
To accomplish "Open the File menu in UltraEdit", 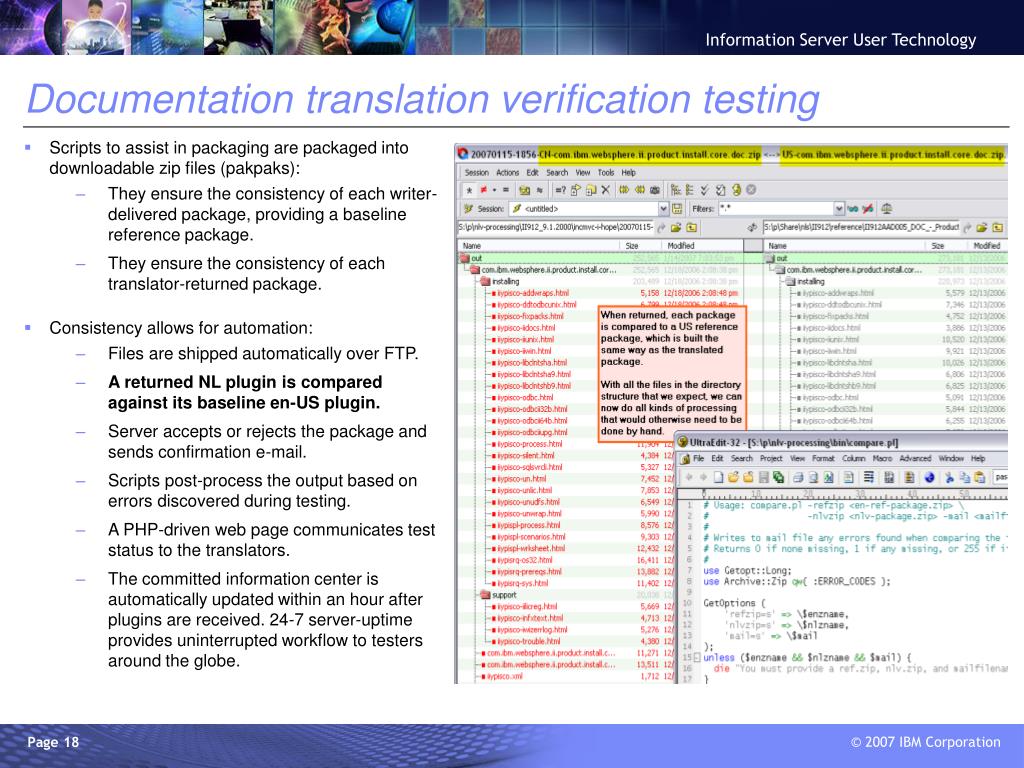I will (x=698, y=458).
